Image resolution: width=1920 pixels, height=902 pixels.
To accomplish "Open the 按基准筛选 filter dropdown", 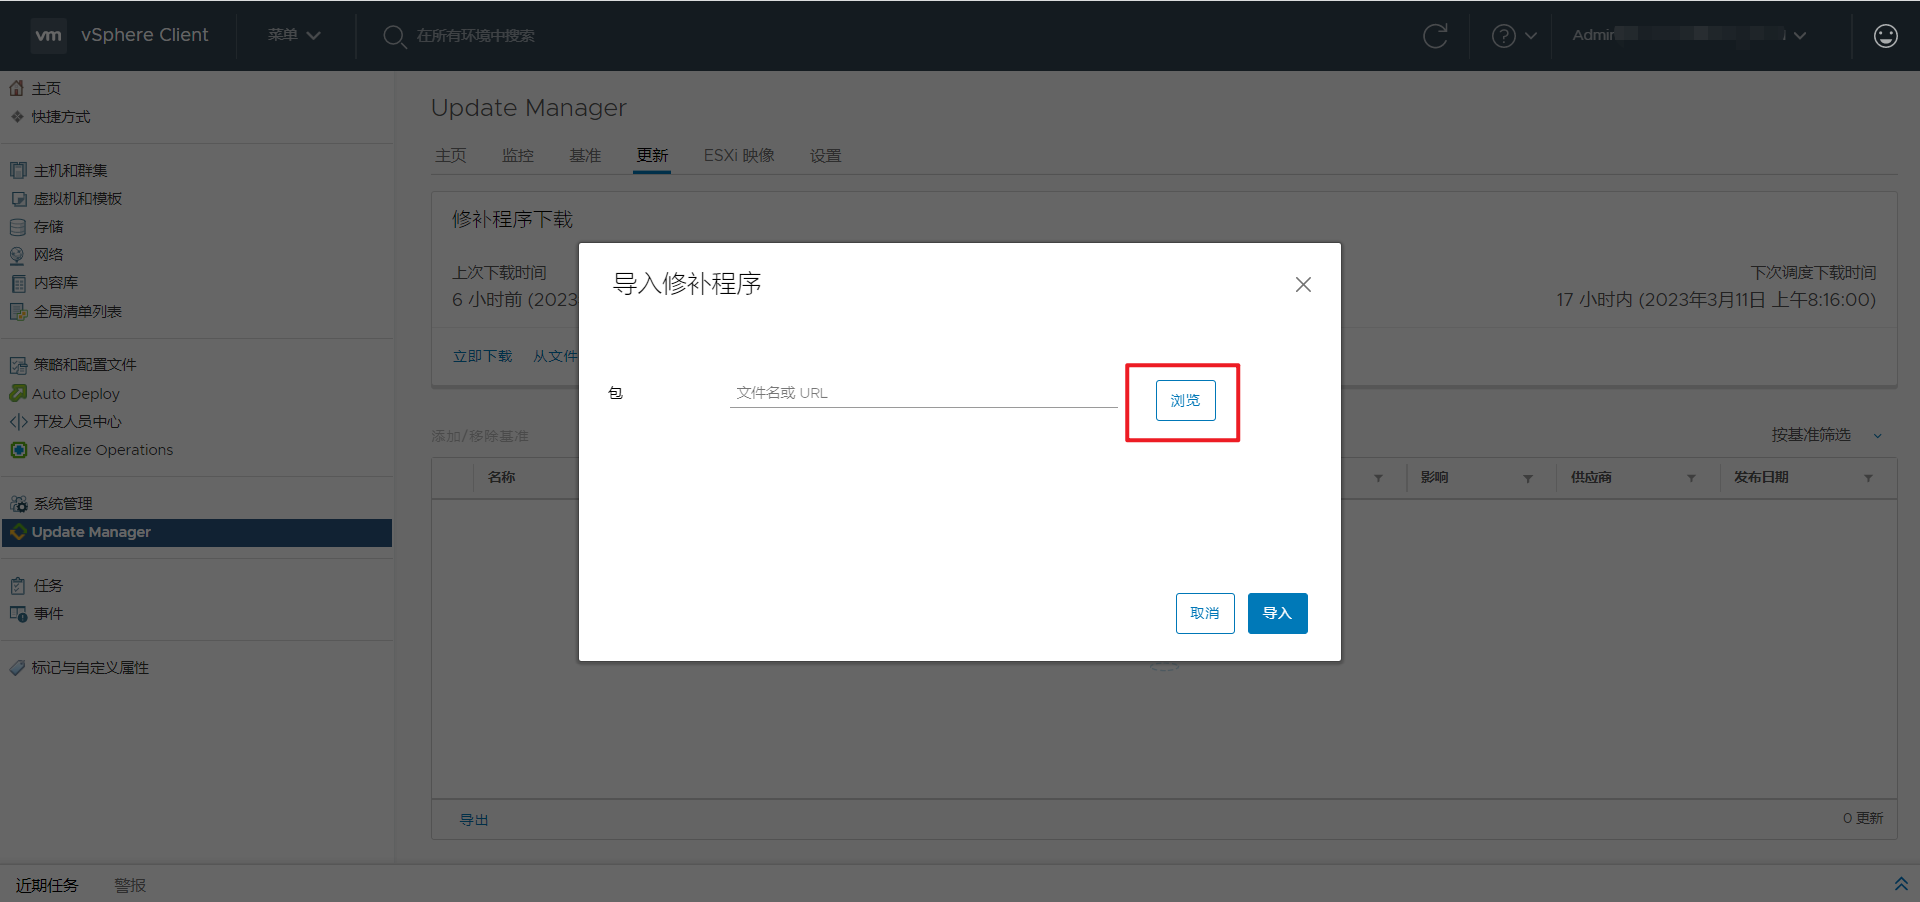I will click(x=1826, y=435).
